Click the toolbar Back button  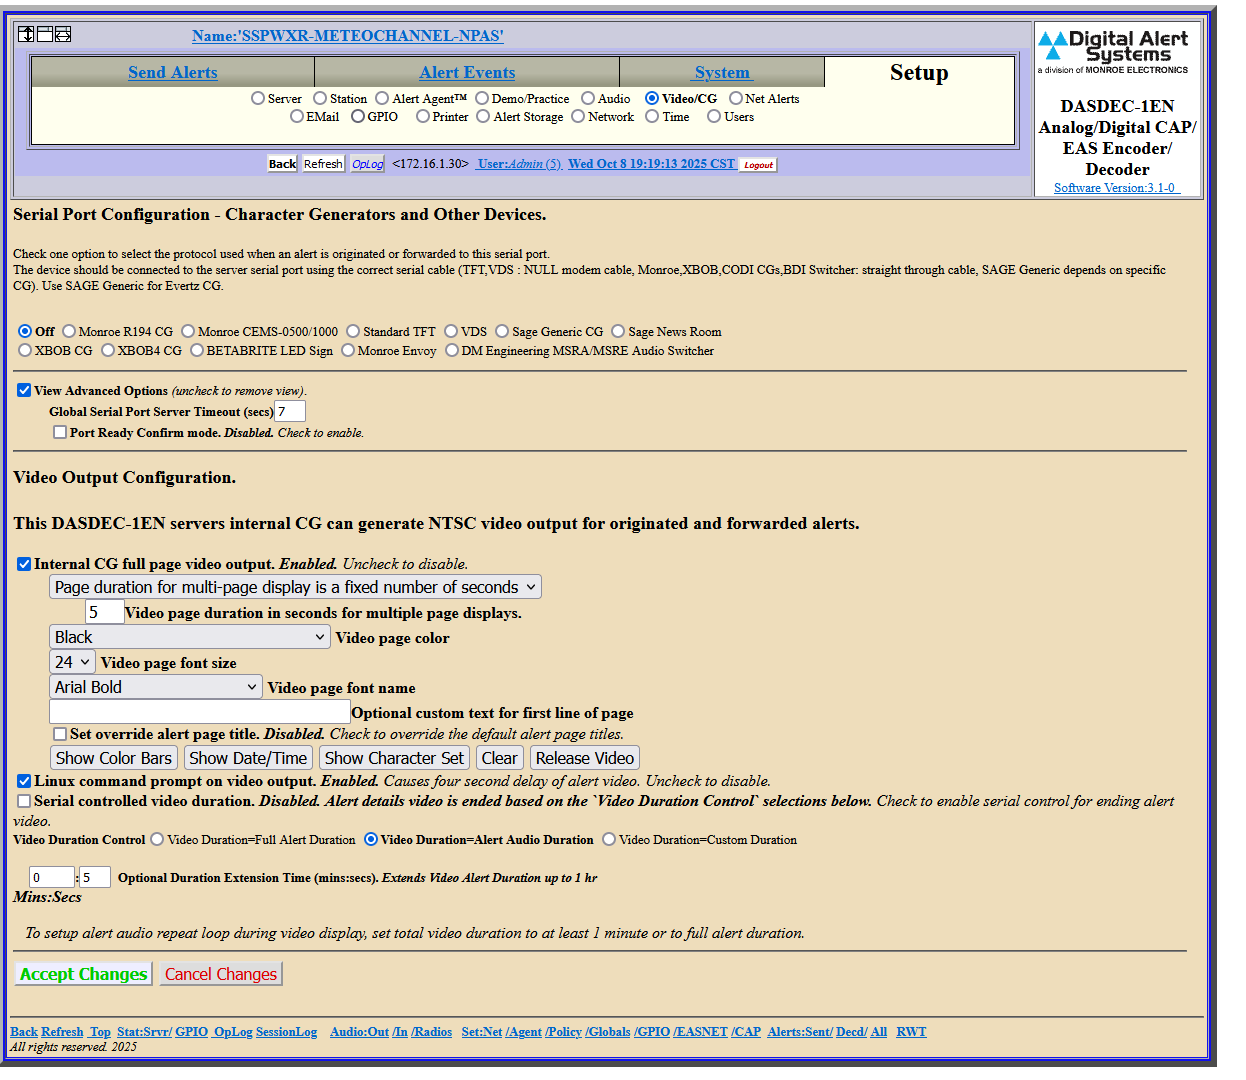[x=282, y=164]
